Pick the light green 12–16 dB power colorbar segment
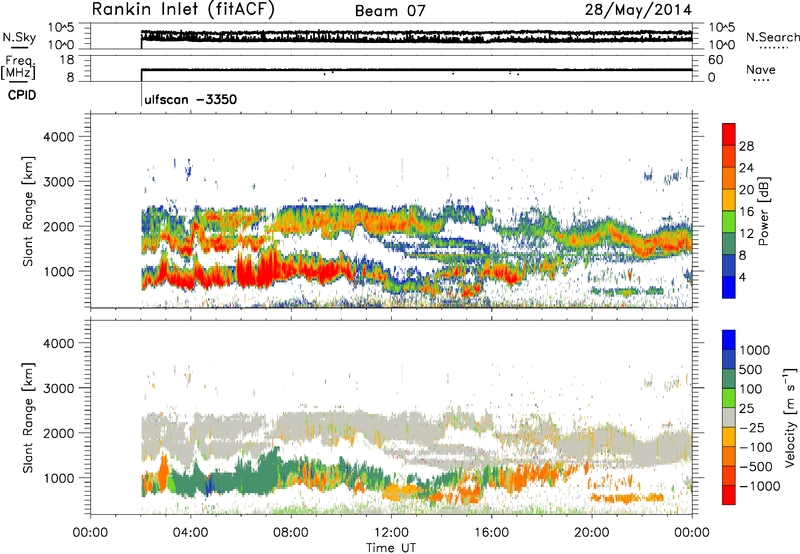The width and height of the screenshot is (800, 554). click(x=729, y=222)
